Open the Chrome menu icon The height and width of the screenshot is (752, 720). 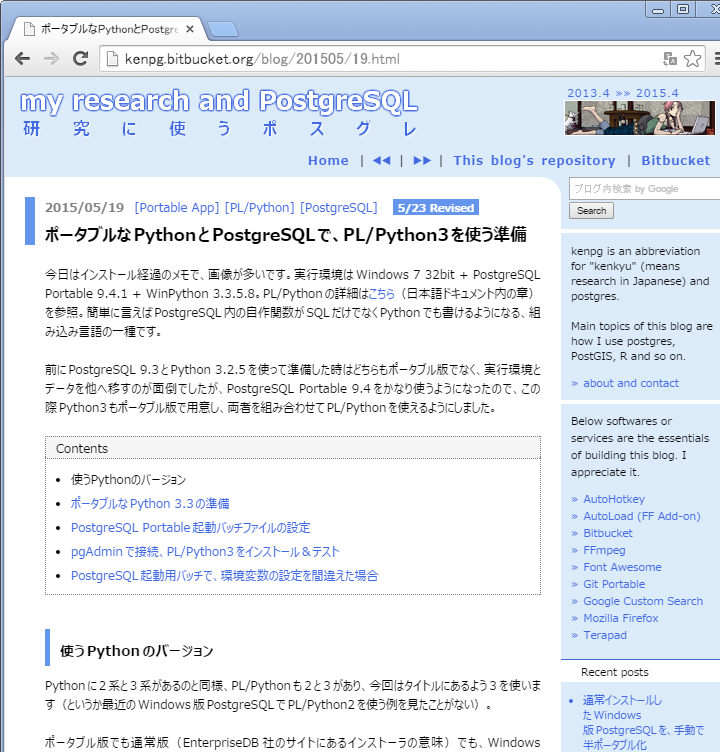coord(717,59)
